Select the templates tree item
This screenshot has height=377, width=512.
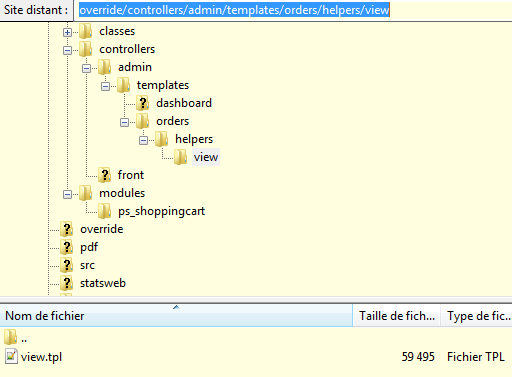coord(163,85)
